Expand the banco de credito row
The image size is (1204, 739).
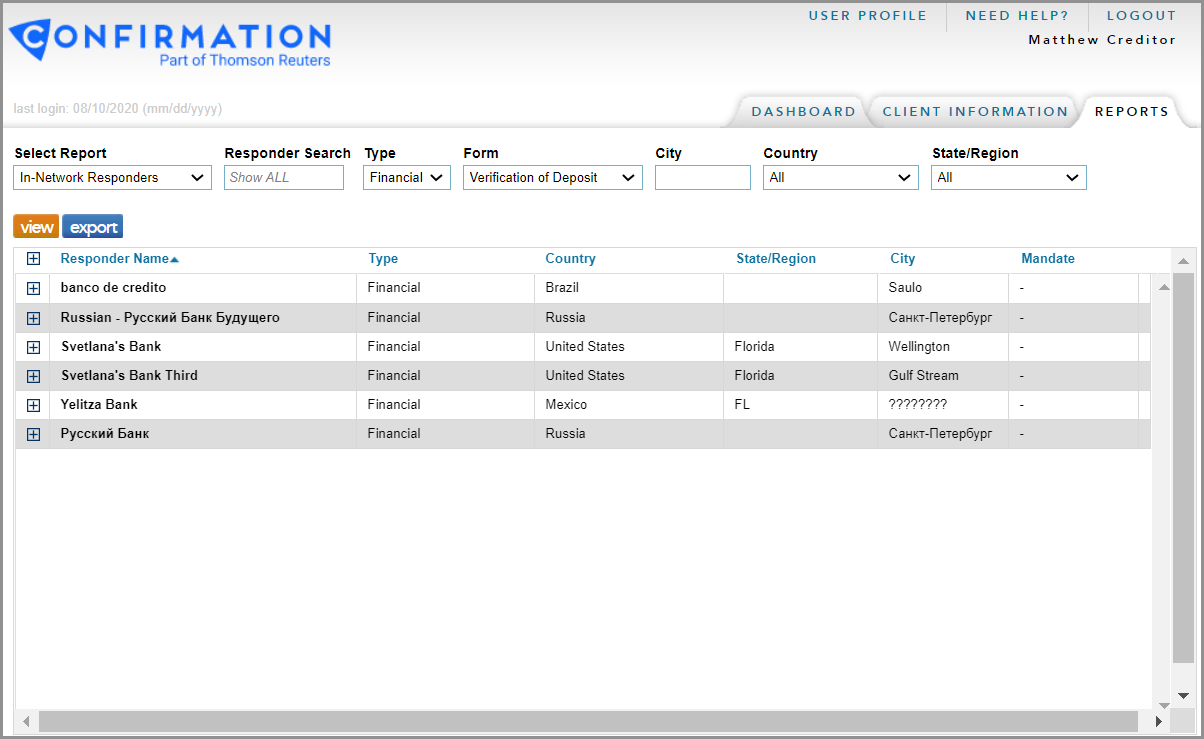click(x=33, y=288)
